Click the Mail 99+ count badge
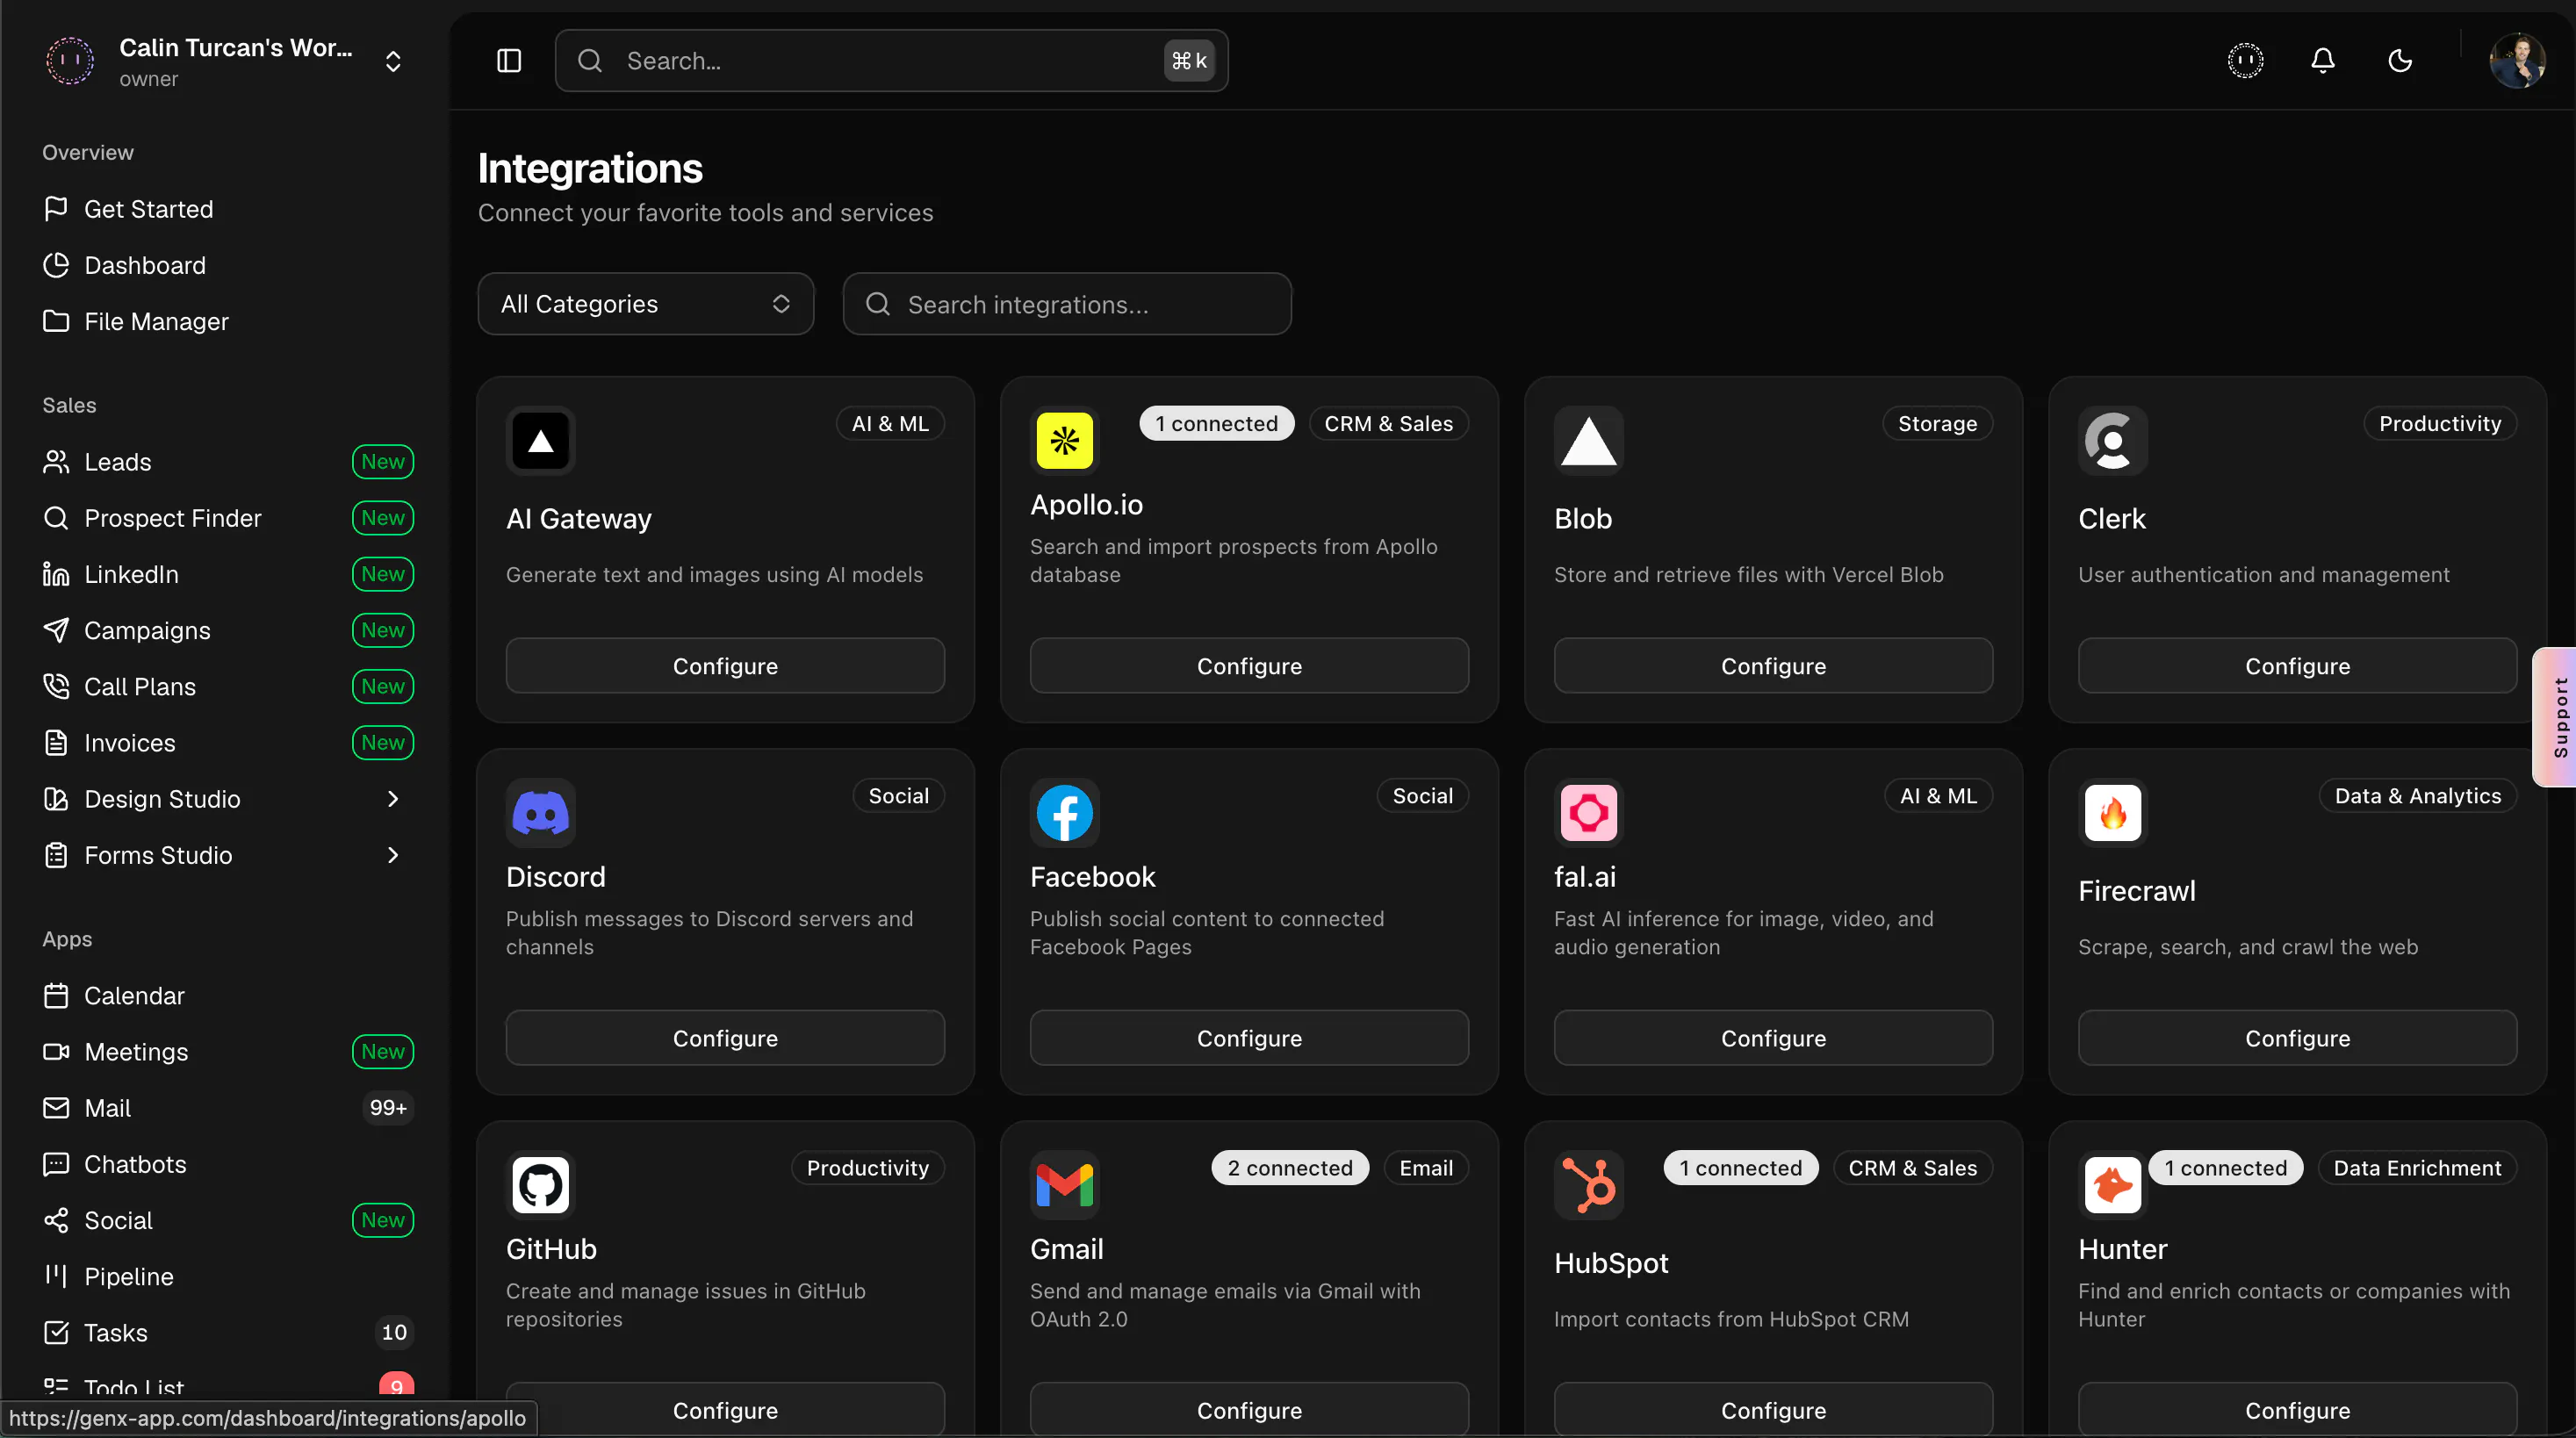 tap(388, 1108)
